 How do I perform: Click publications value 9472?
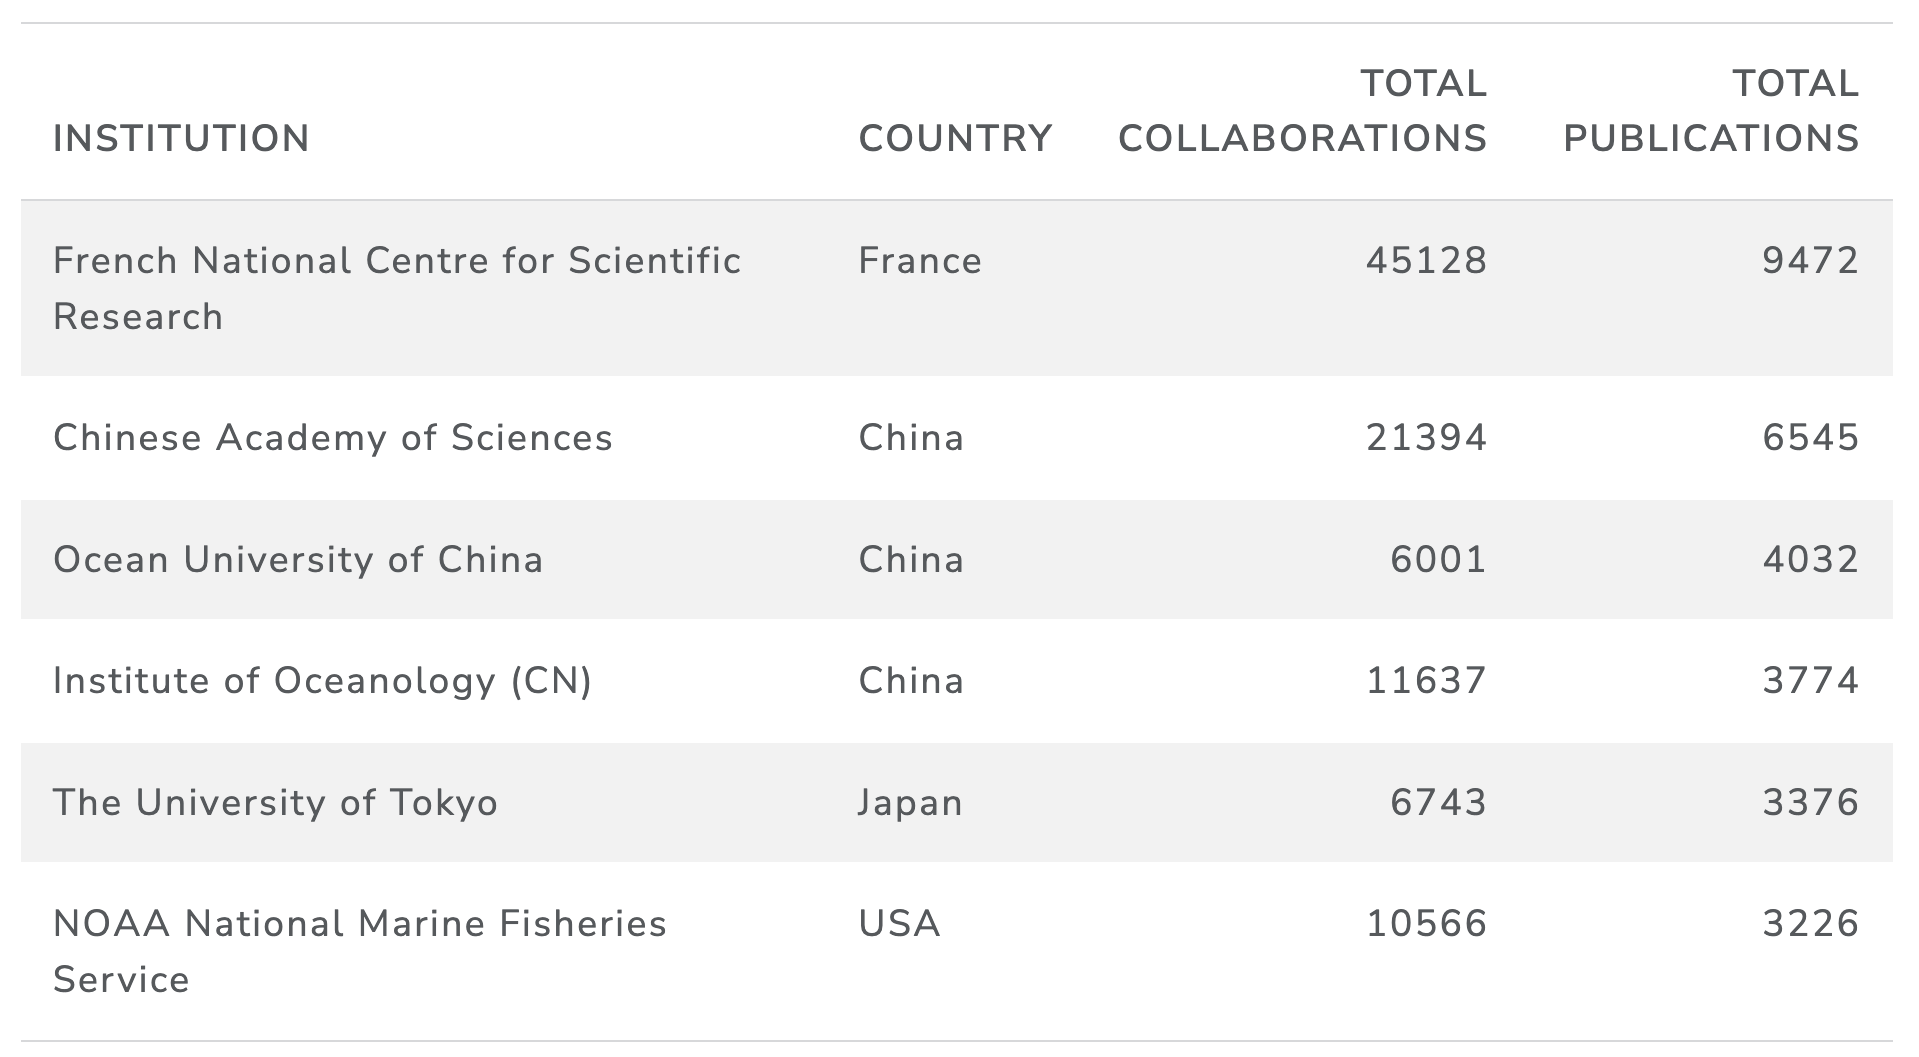1811,261
